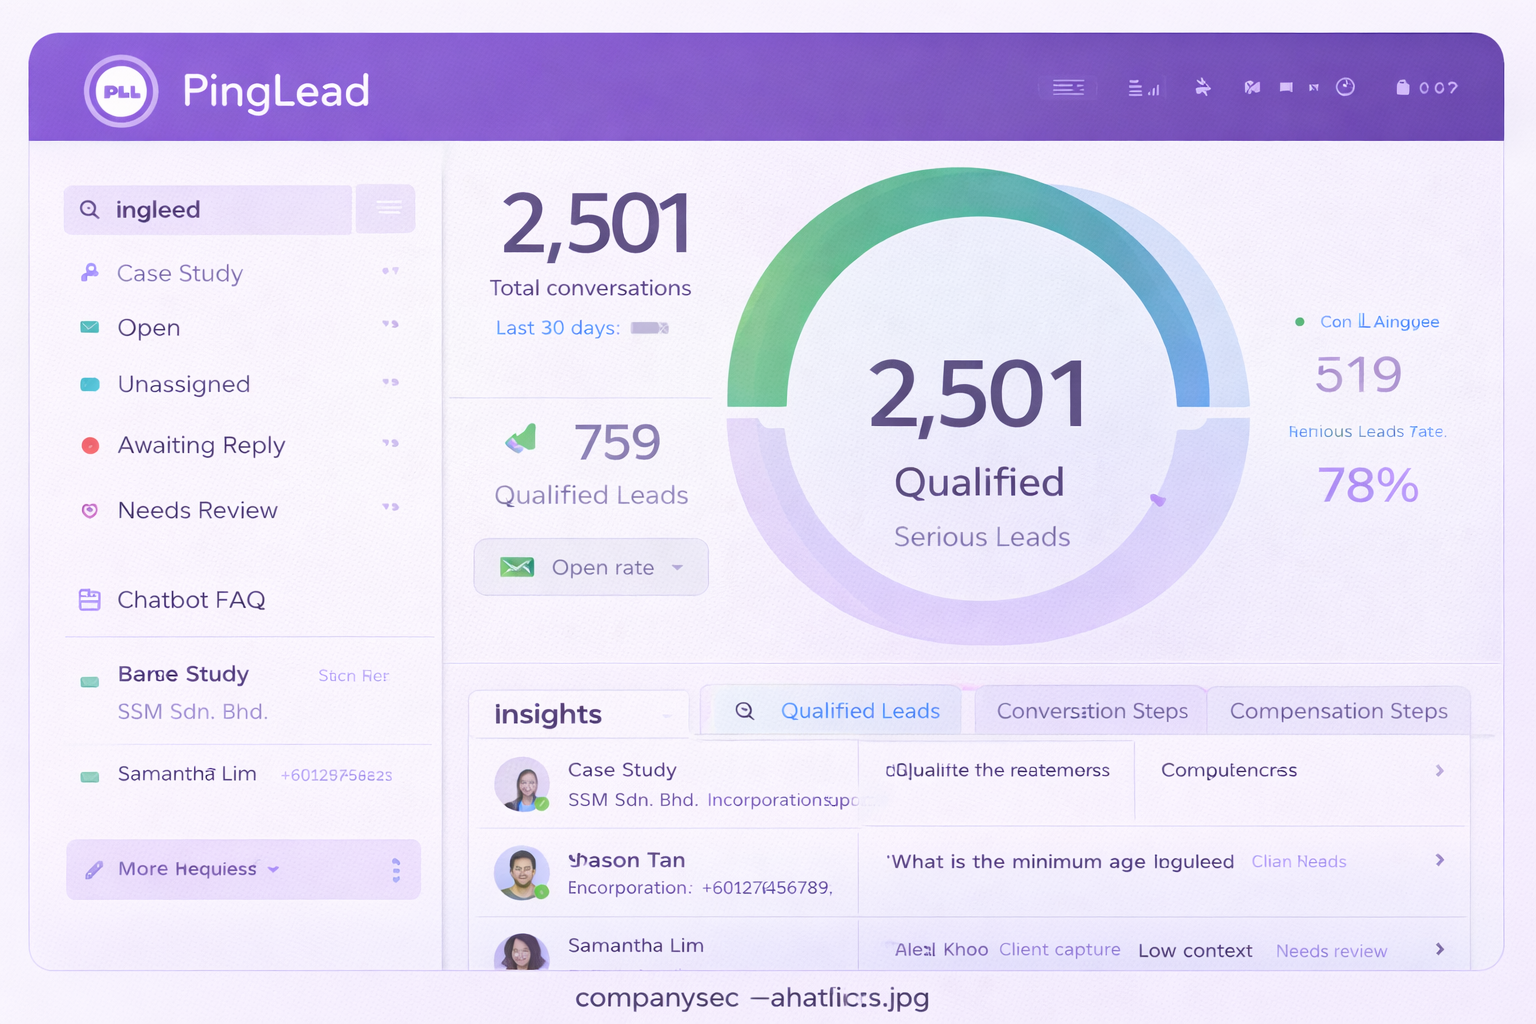The width and height of the screenshot is (1536, 1024).
Task: Open the Unassigned conversations list
Action: click(x=184, y=384)
